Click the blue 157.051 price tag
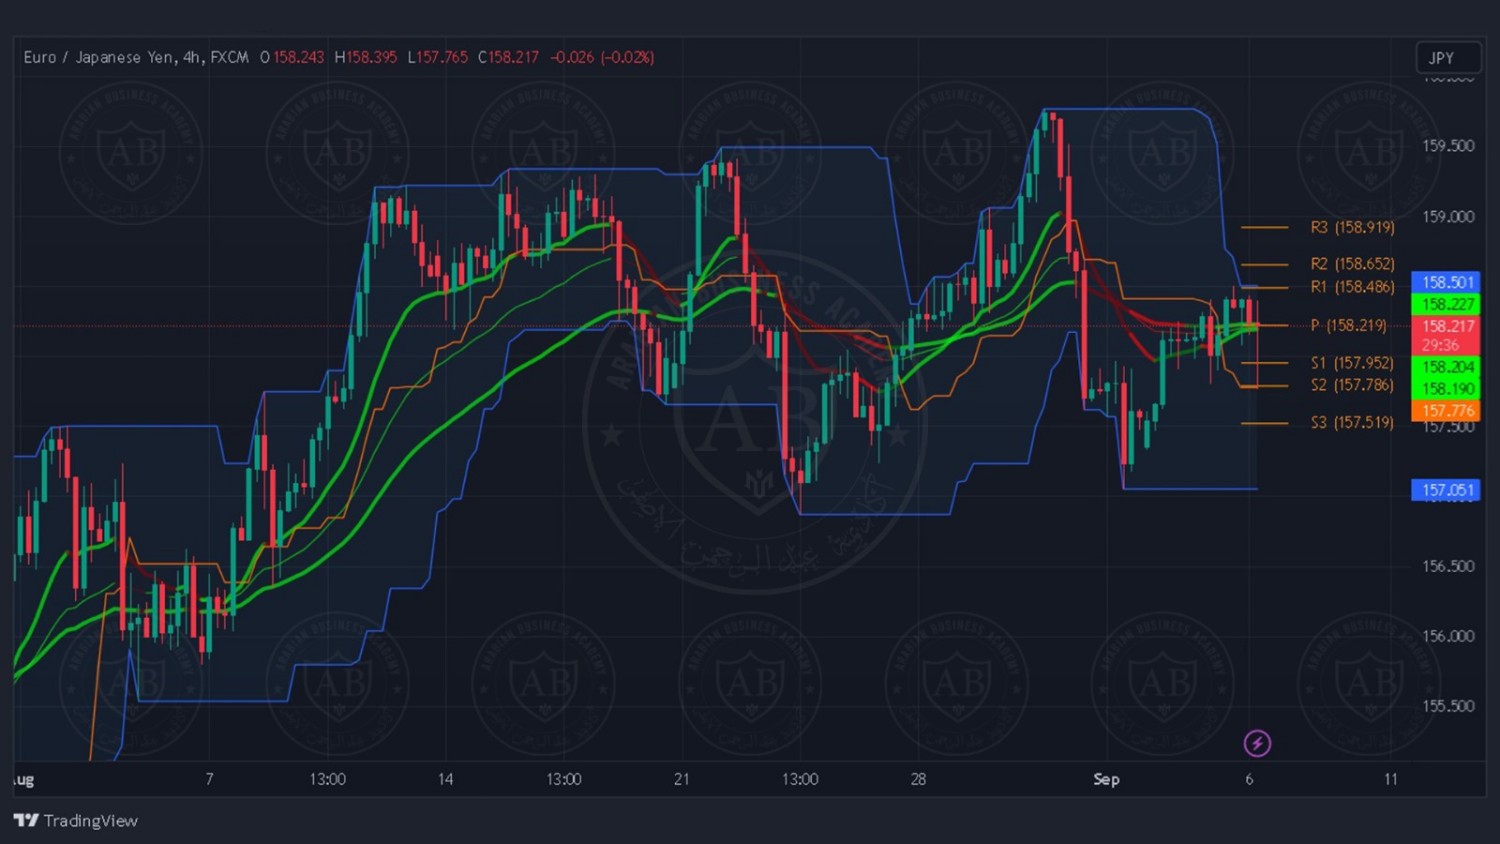This screenshot has height=844, width=1500. (x=1446, y=489)
